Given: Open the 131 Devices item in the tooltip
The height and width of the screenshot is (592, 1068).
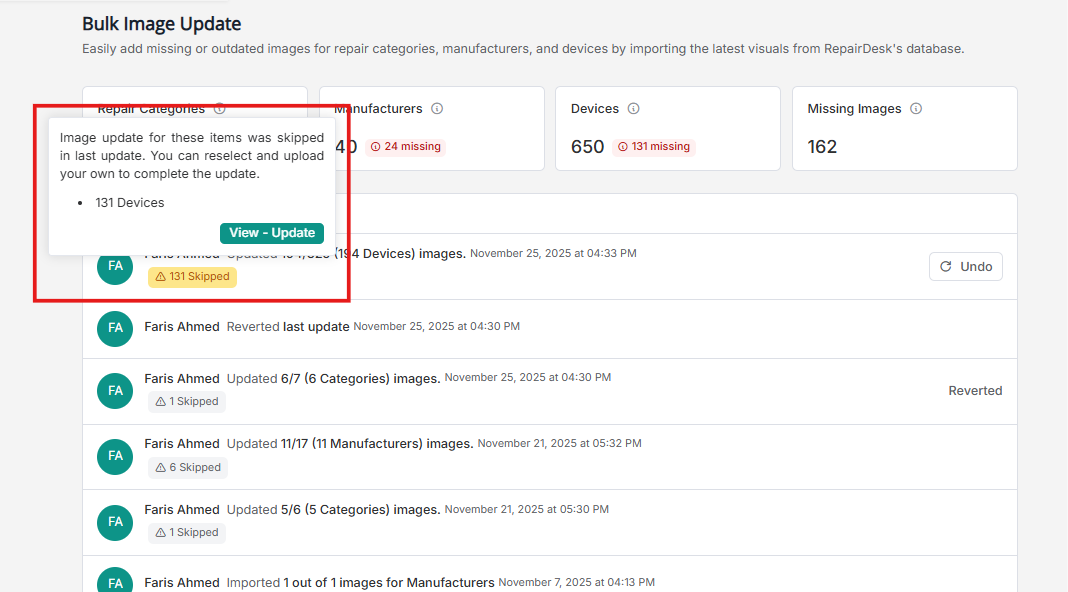Looking at the screenshot, I should click(128, 202).
